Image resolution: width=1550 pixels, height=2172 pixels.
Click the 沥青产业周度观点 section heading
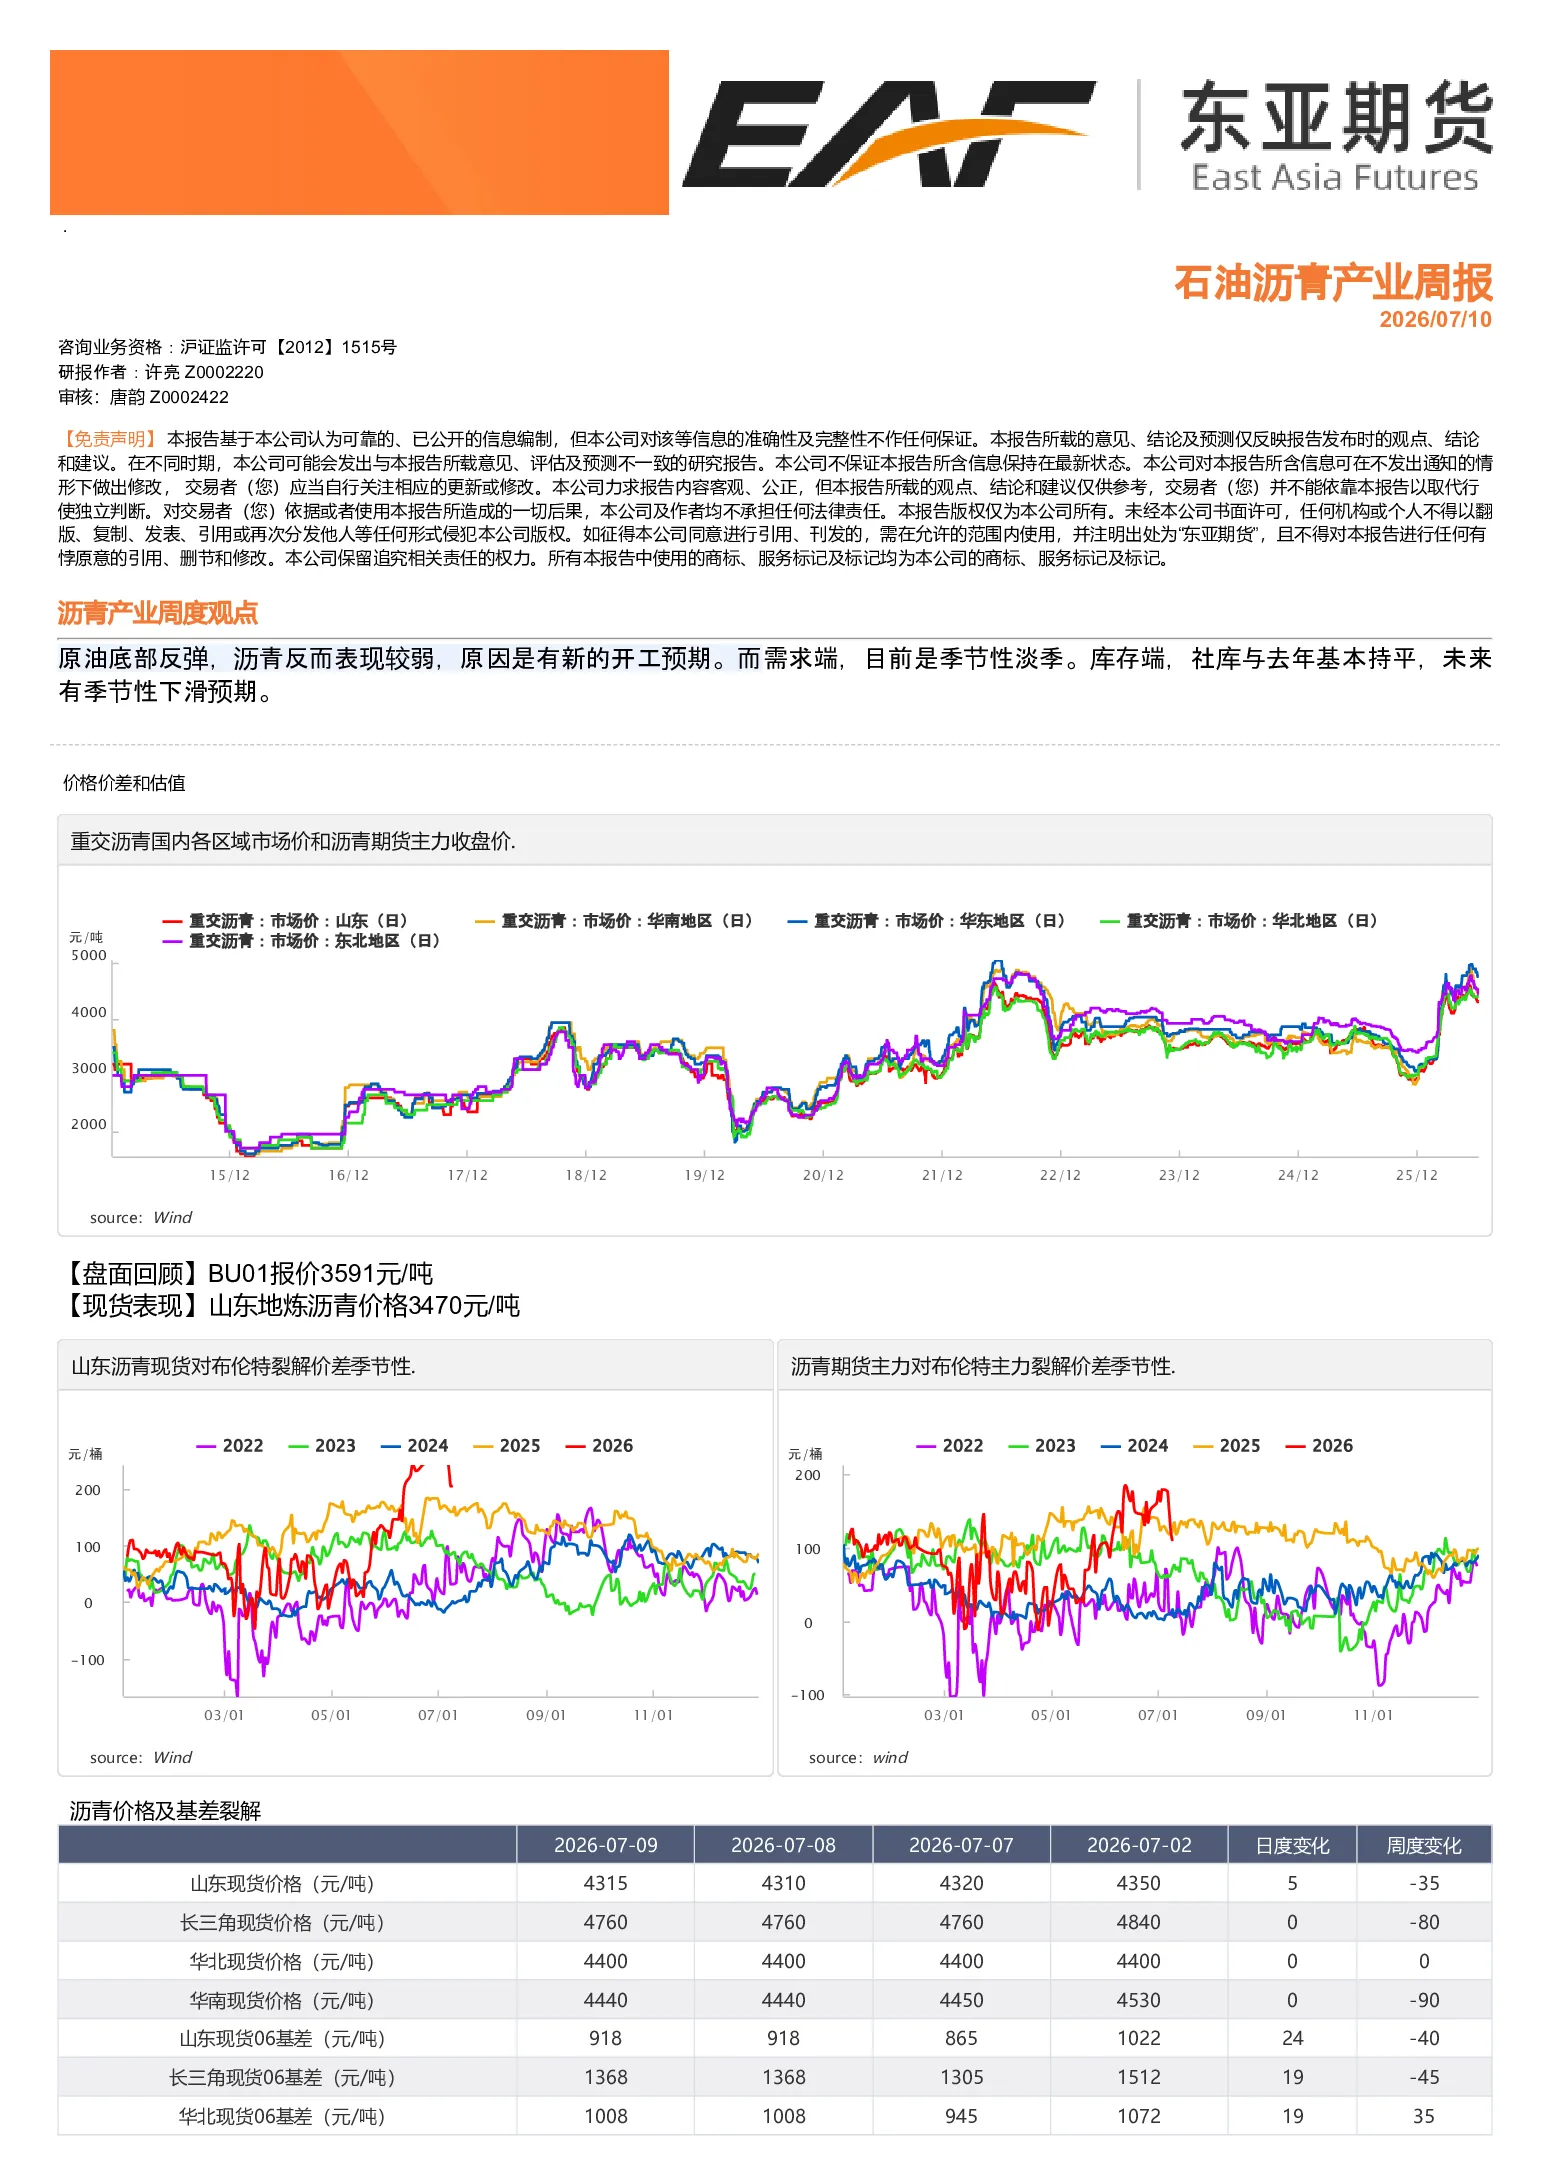click(x=158, y=613)
